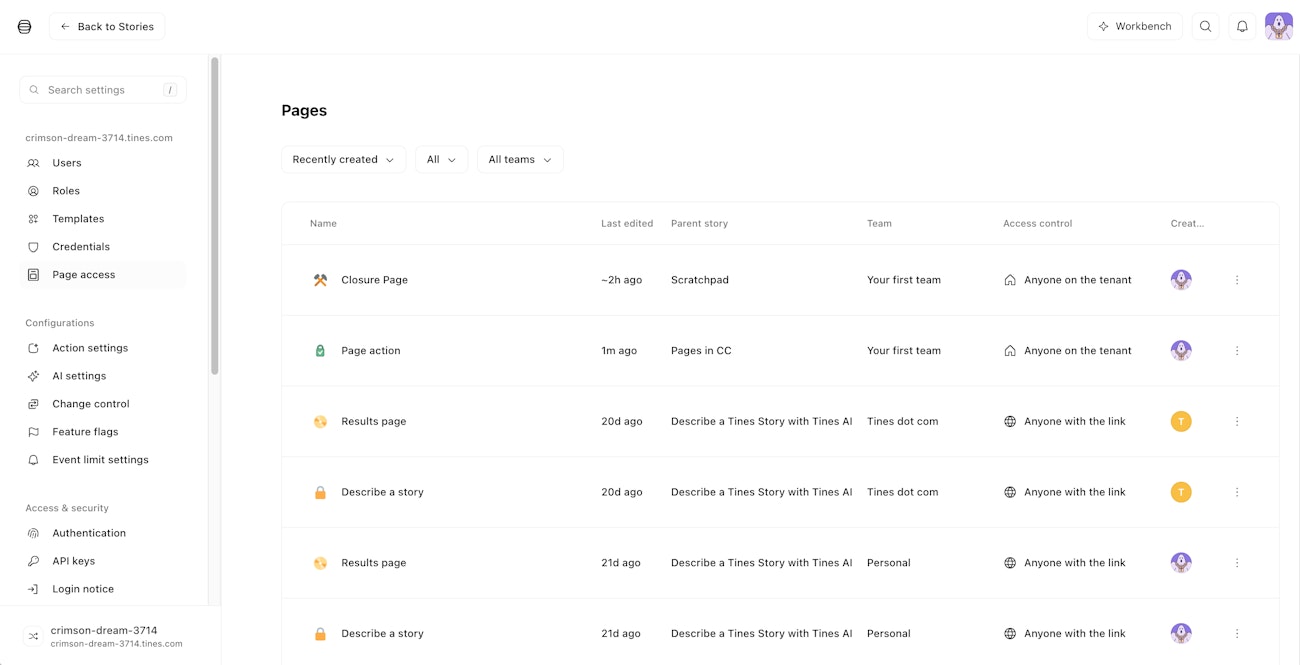This screenshot has height=665, width=1300.
Task: Open the All filter dropdown
Action: click(441, 160)
